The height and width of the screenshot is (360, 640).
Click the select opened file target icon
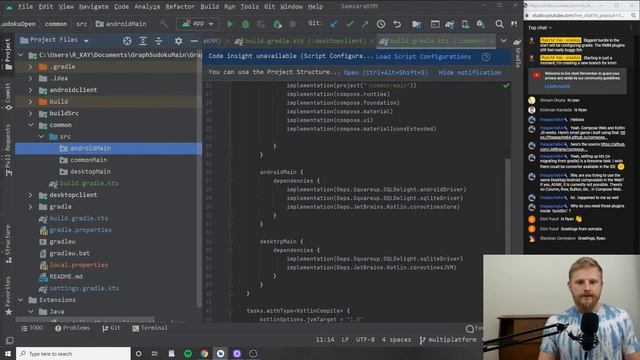[127, 41]
